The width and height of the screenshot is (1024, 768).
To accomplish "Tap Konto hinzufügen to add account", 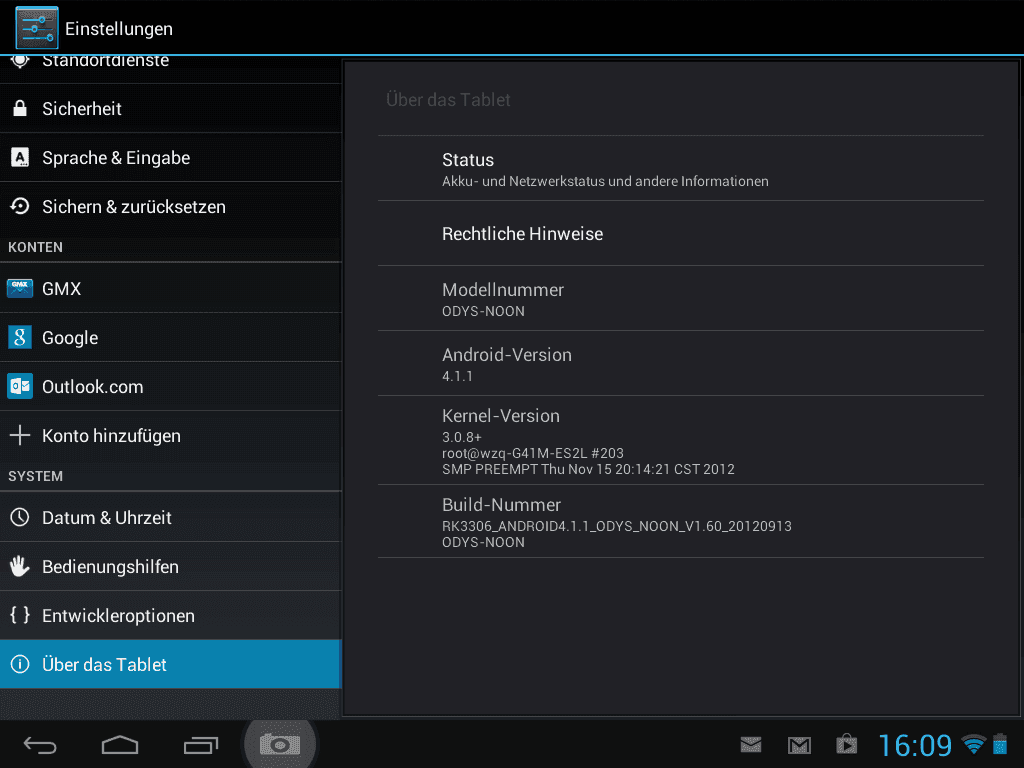I will click(170, 435).
